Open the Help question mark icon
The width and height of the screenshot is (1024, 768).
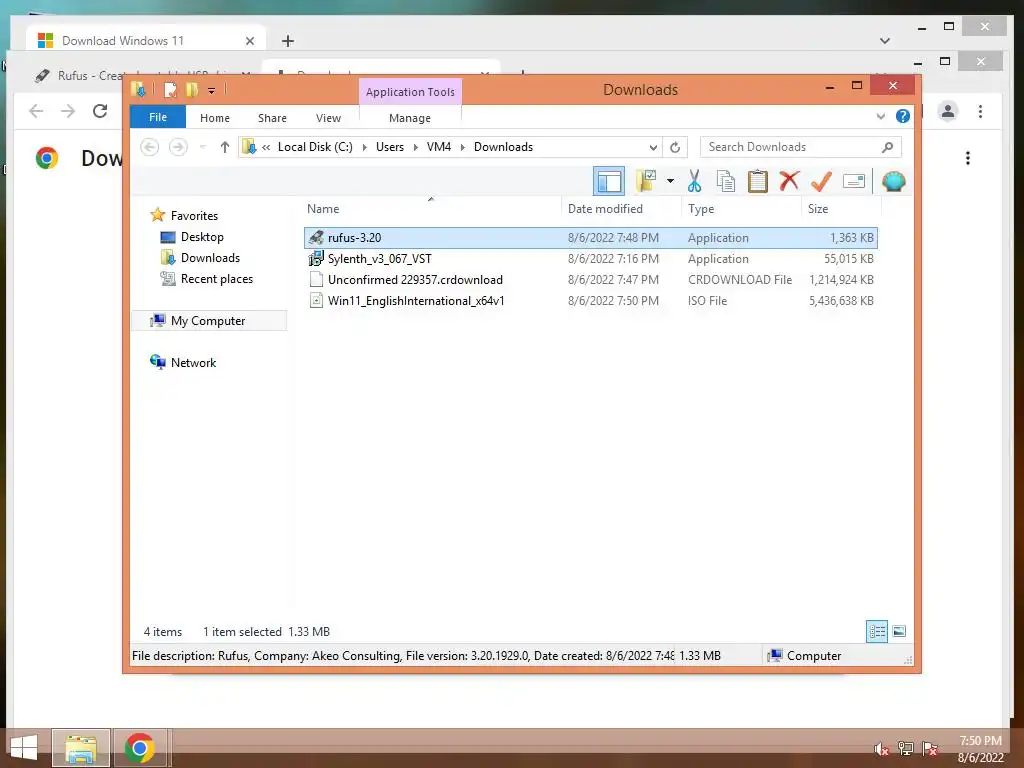pos(903,116)
